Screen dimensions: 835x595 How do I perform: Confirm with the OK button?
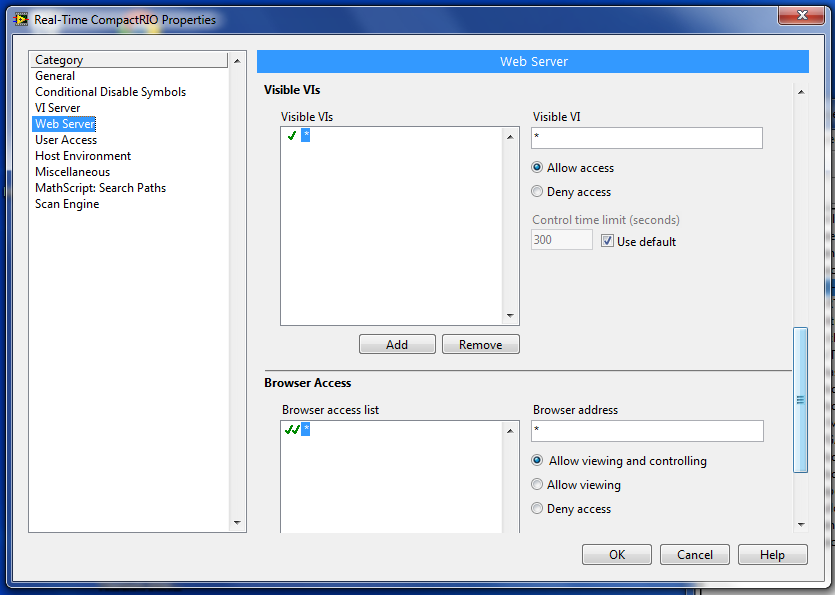tap(617, 555)
